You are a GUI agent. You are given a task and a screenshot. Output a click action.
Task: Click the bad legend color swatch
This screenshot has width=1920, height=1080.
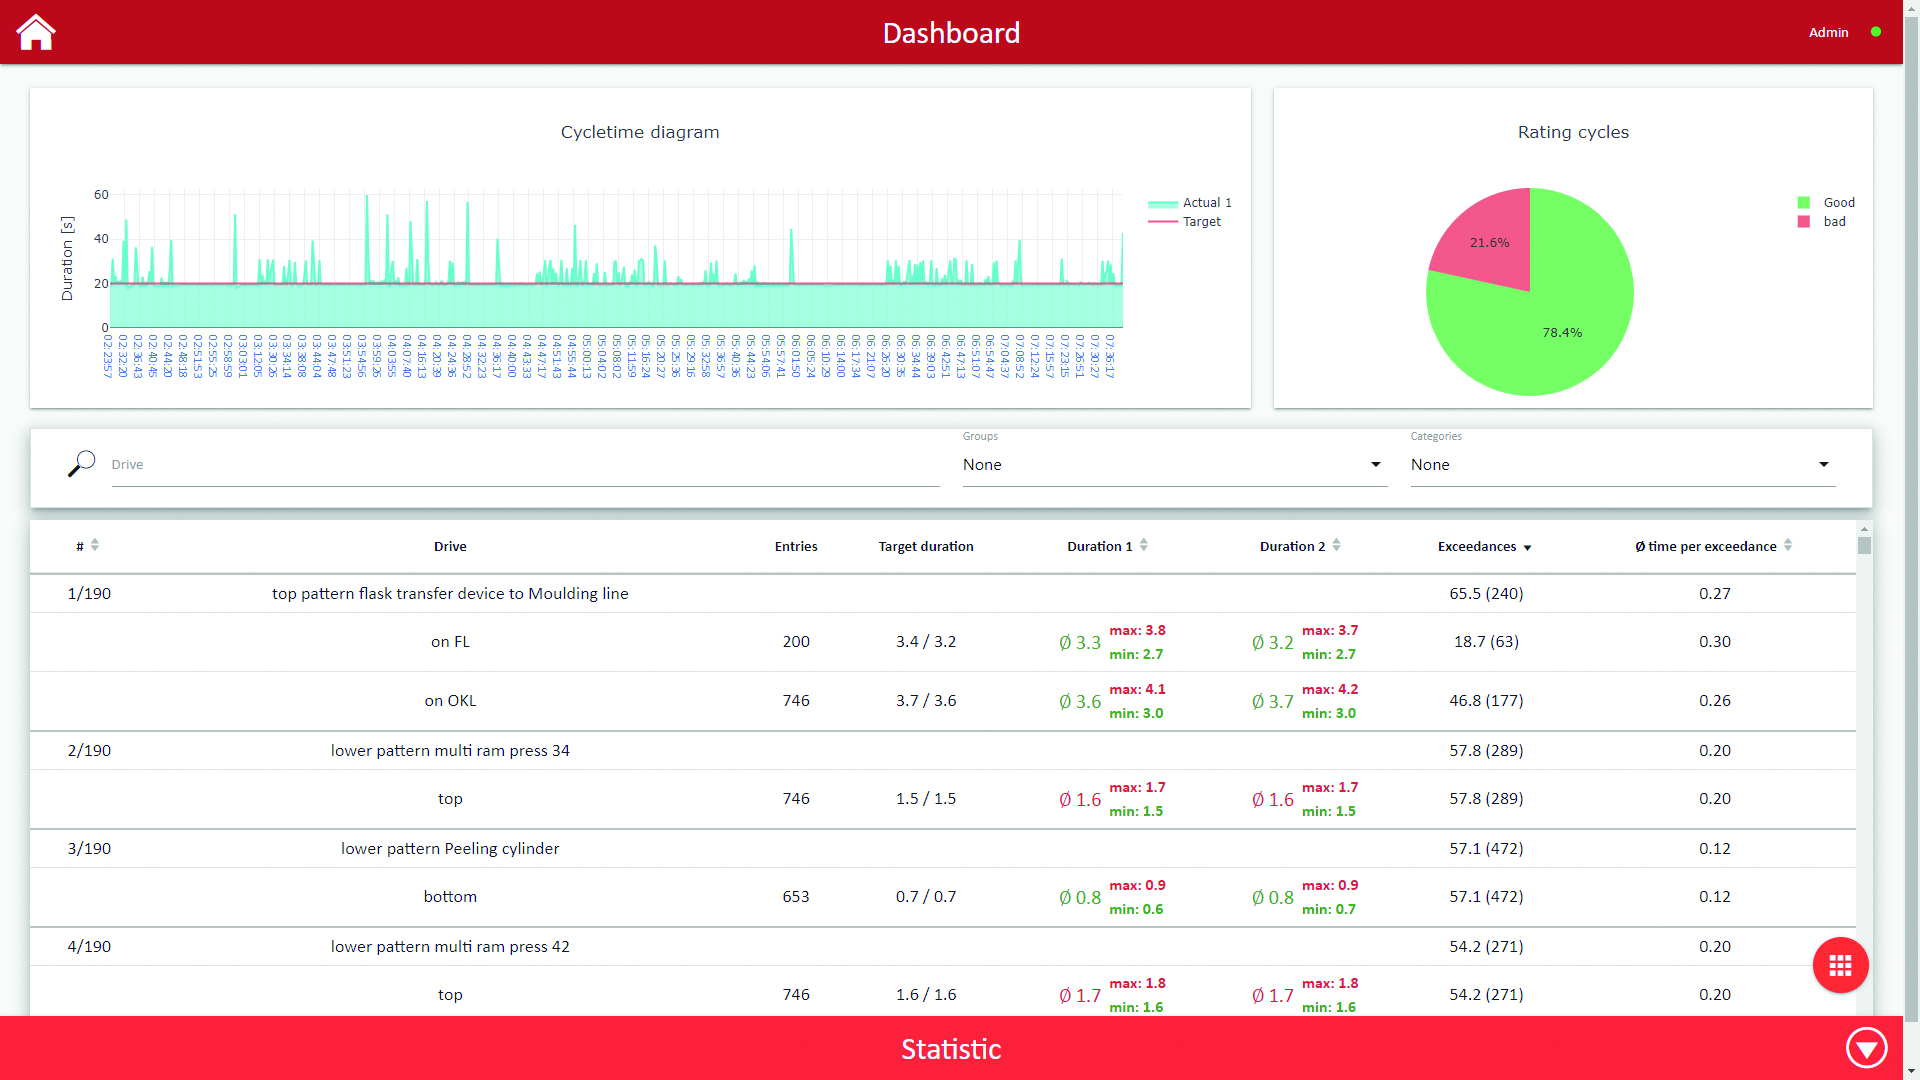click(x=1804, y=222)
